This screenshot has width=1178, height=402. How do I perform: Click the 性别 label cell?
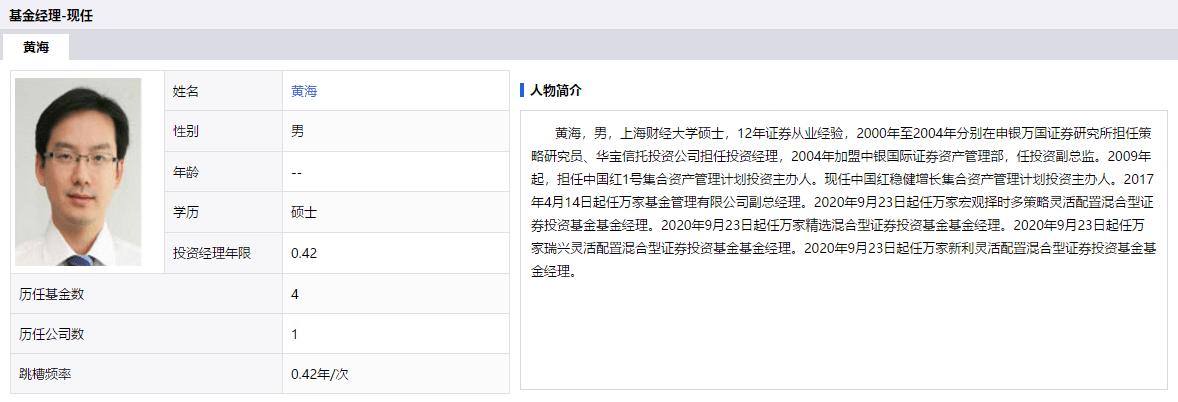[223, 131]
